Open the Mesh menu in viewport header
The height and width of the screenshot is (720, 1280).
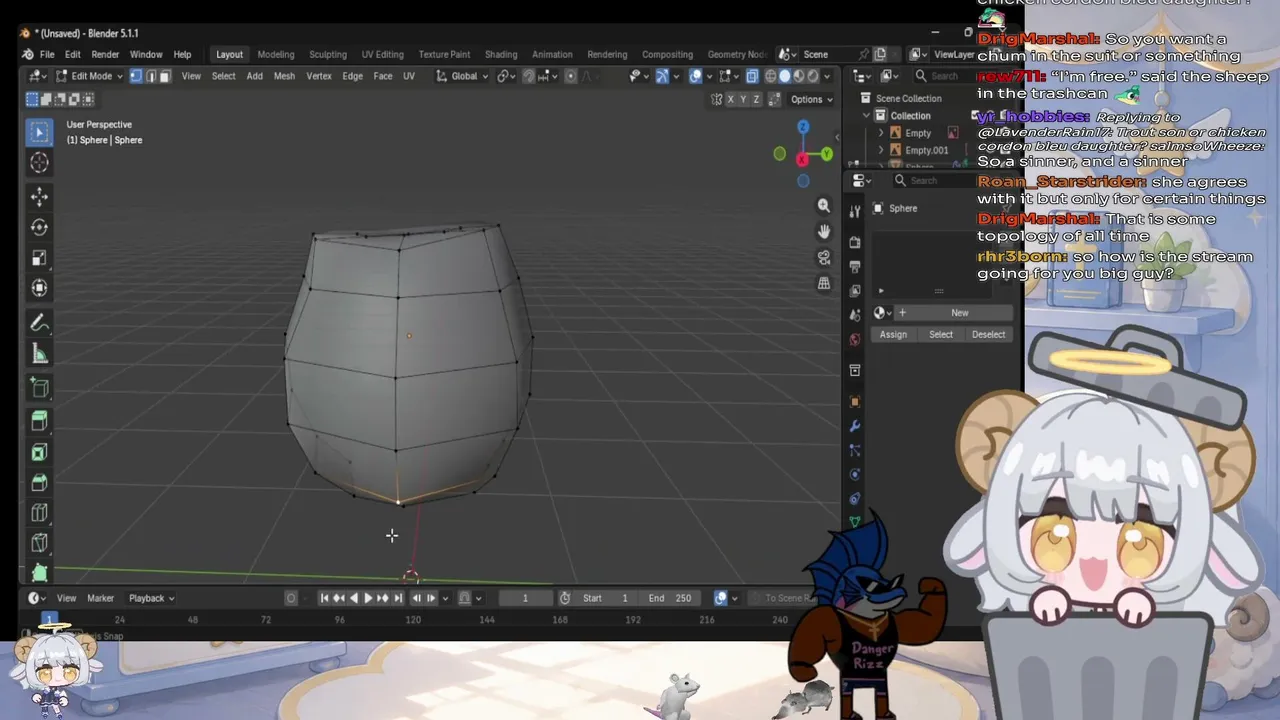click(x=284, y=76)
